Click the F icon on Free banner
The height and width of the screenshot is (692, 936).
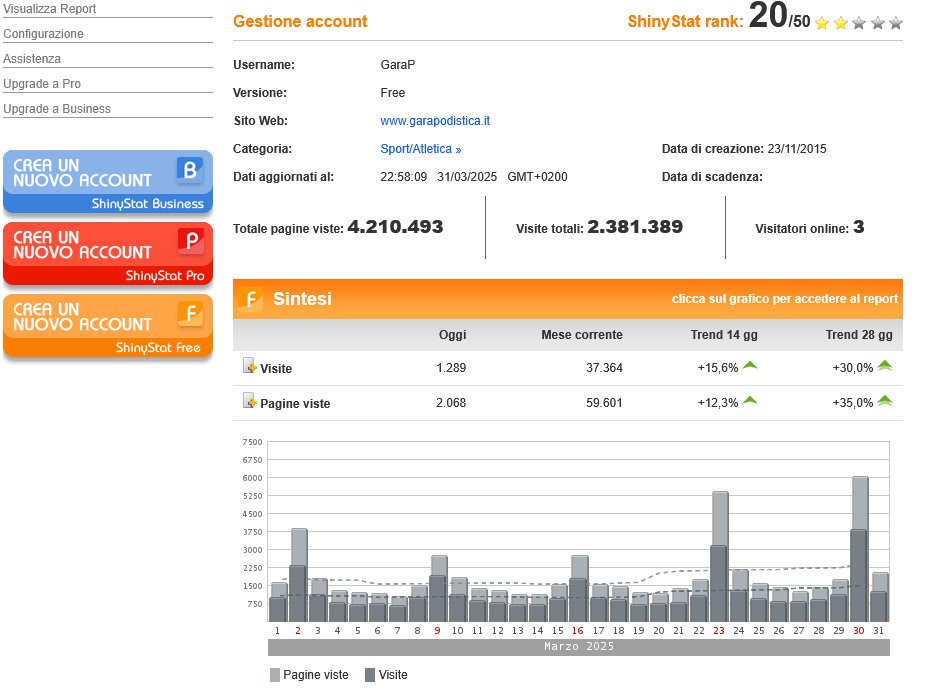coord(191,313)
